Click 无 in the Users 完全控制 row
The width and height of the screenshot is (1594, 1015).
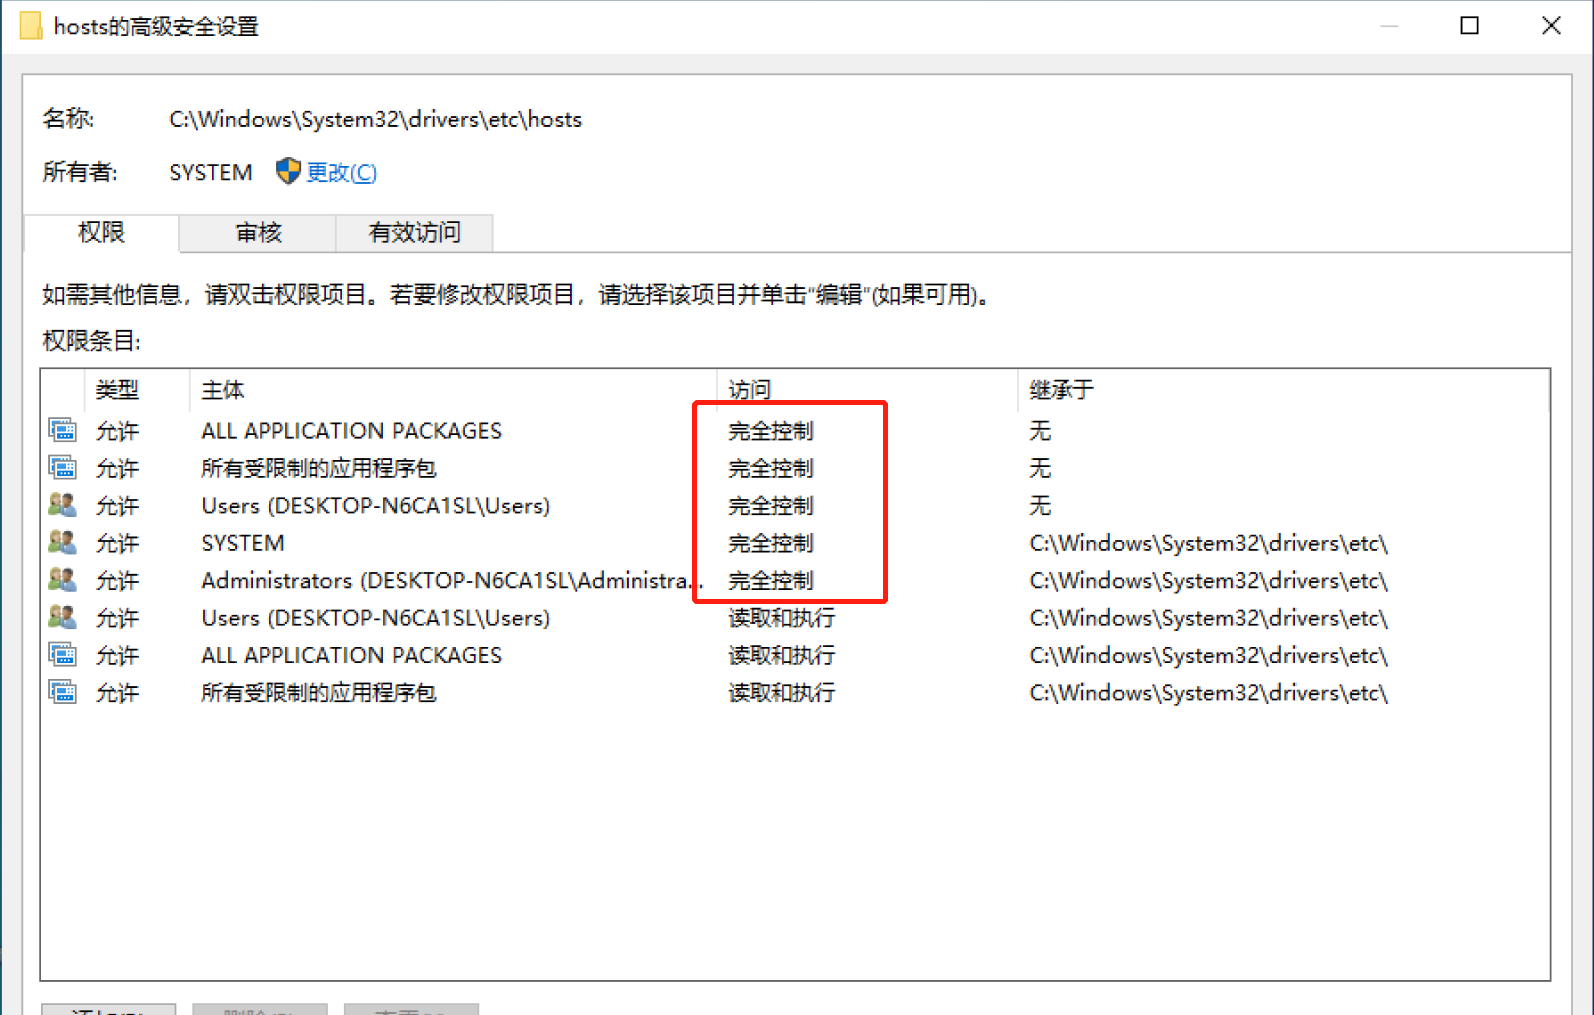tap(1040, 505)
